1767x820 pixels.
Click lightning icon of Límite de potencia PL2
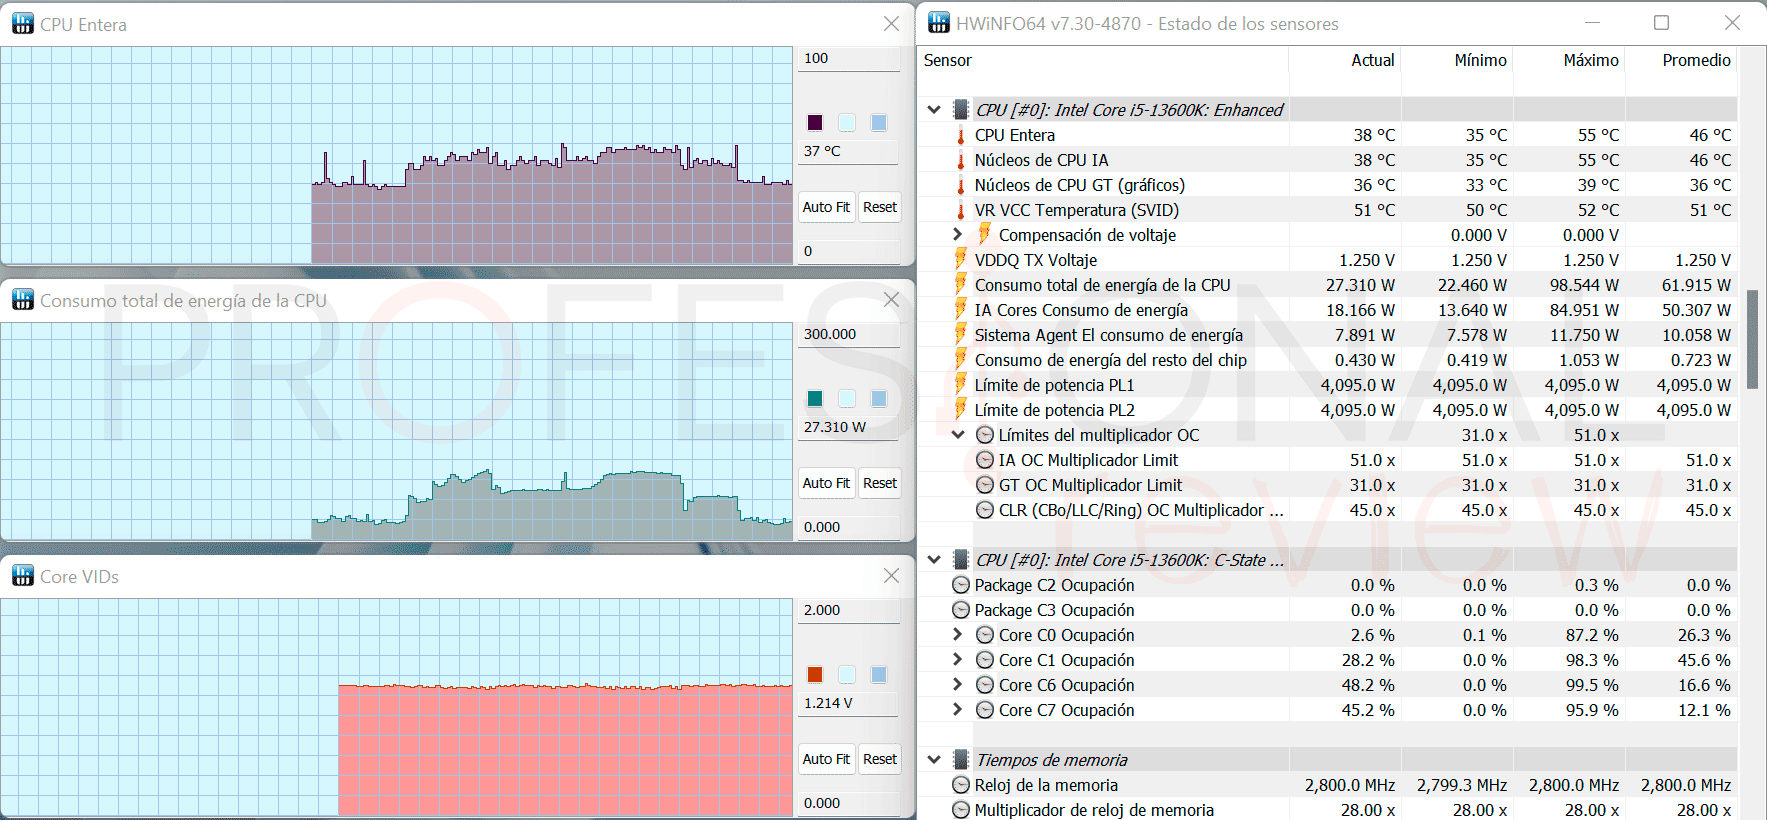961,409
